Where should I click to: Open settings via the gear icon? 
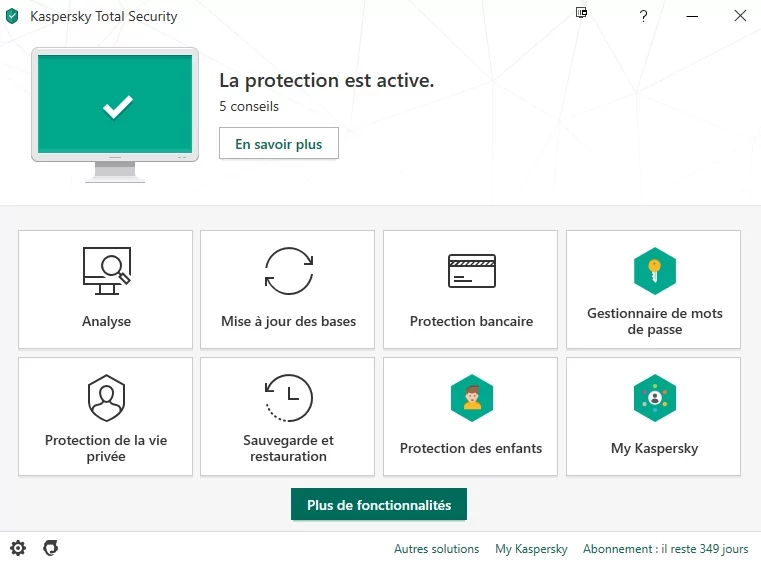(x=18, y=548)
